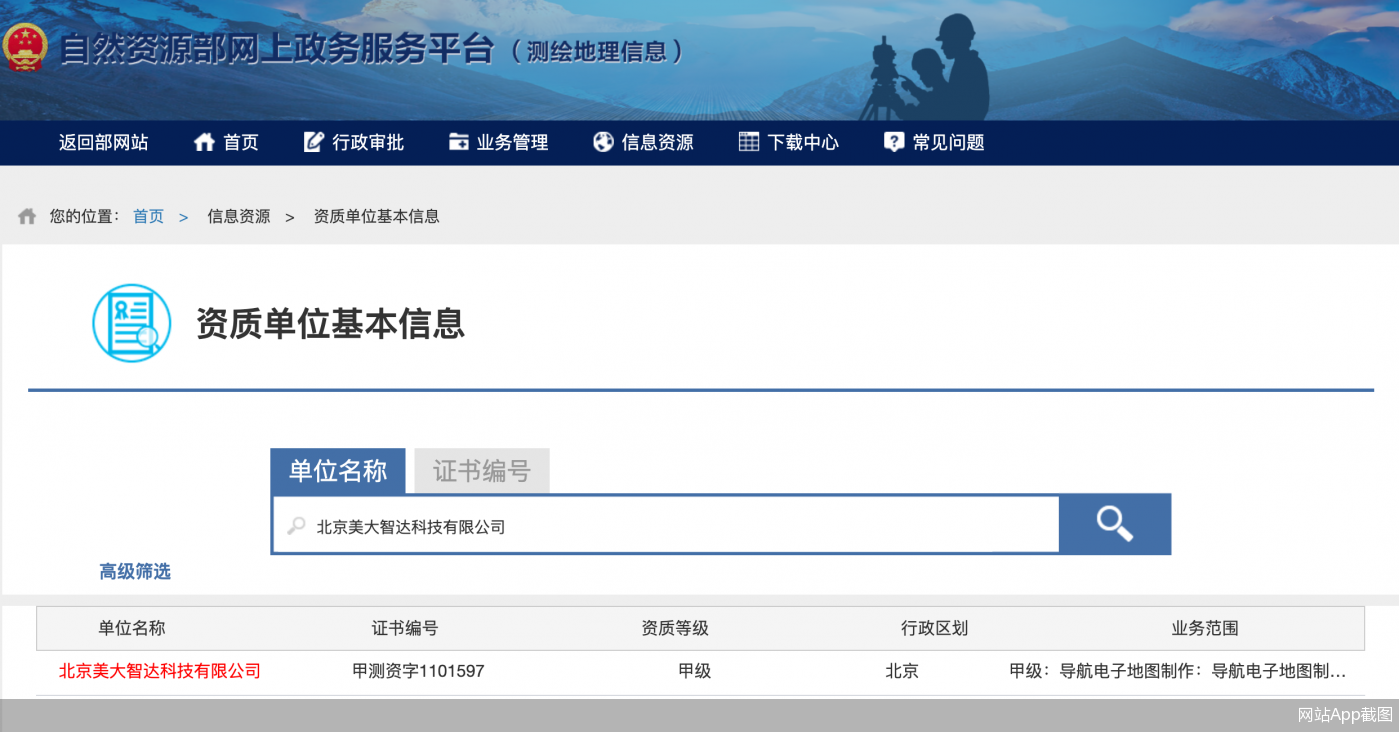Click 证书编号 column header
This screenshot has width=1399, height=732.
(x=405, y=628)
